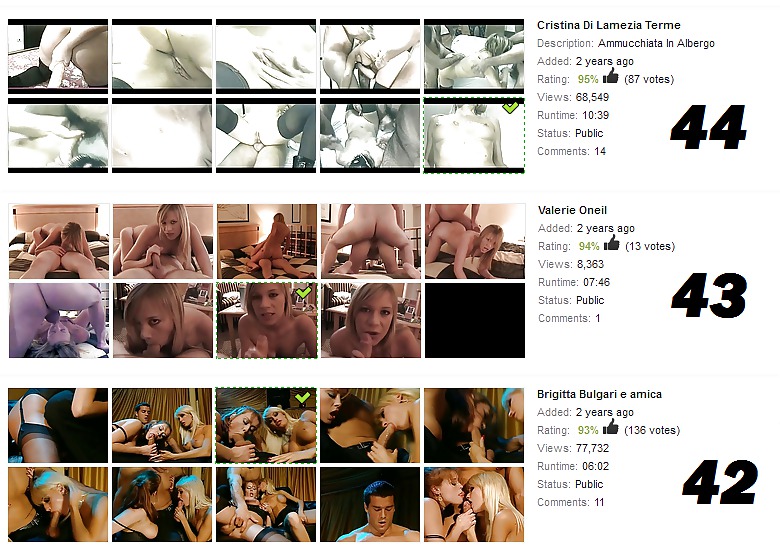Click the green checkmark in the Valerie Oneil thumbnails
Screen dimensions: 780x553
tap(304, 292)
